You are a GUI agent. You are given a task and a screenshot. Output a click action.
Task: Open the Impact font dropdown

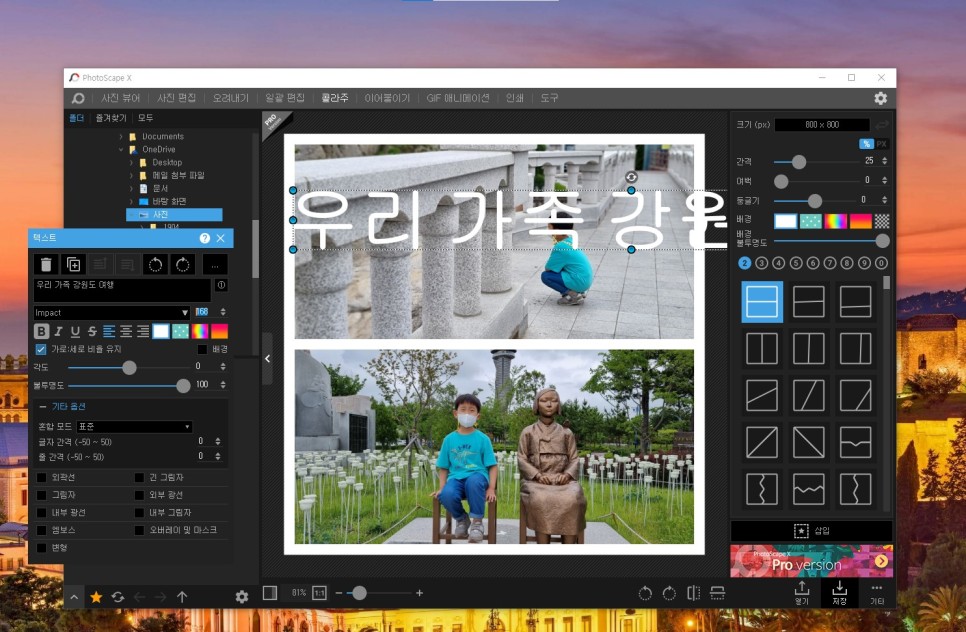112,312
